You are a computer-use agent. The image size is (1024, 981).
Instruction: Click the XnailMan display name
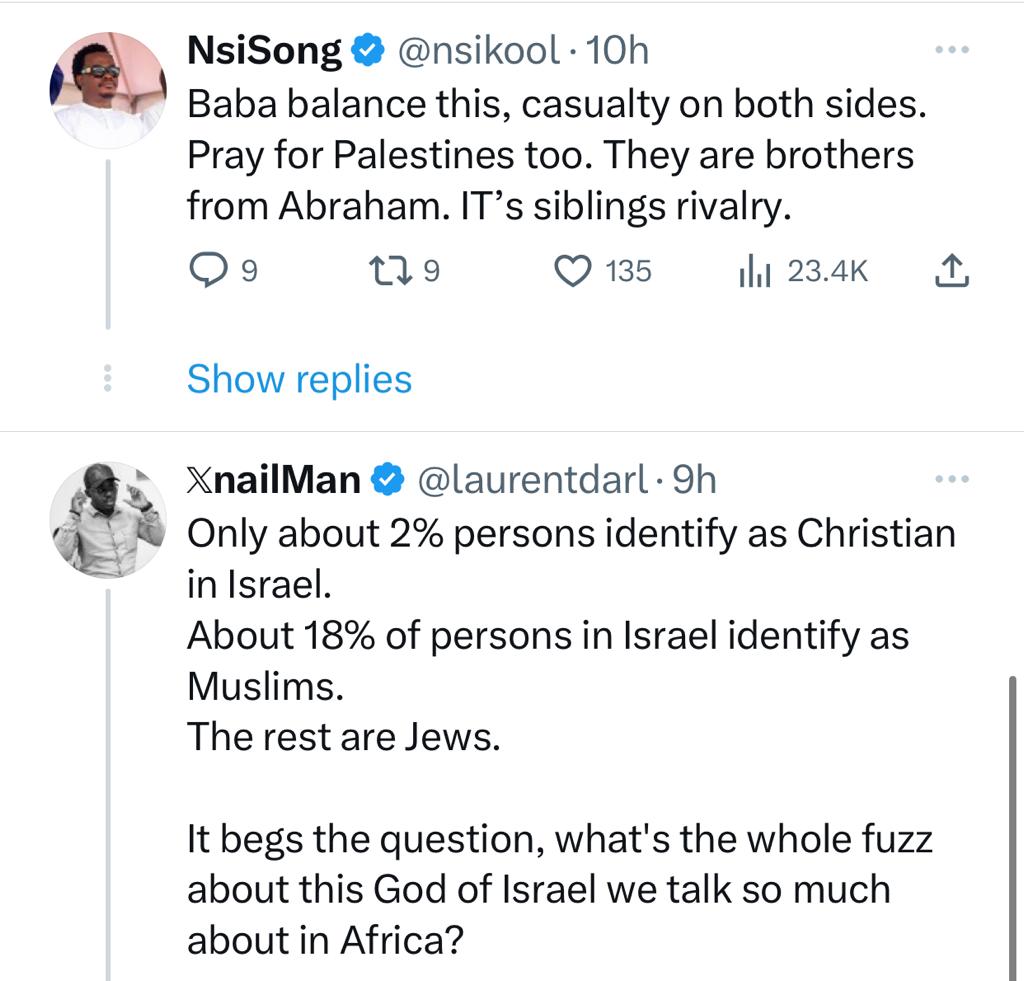pyautogui.click(x=274, y=481)
